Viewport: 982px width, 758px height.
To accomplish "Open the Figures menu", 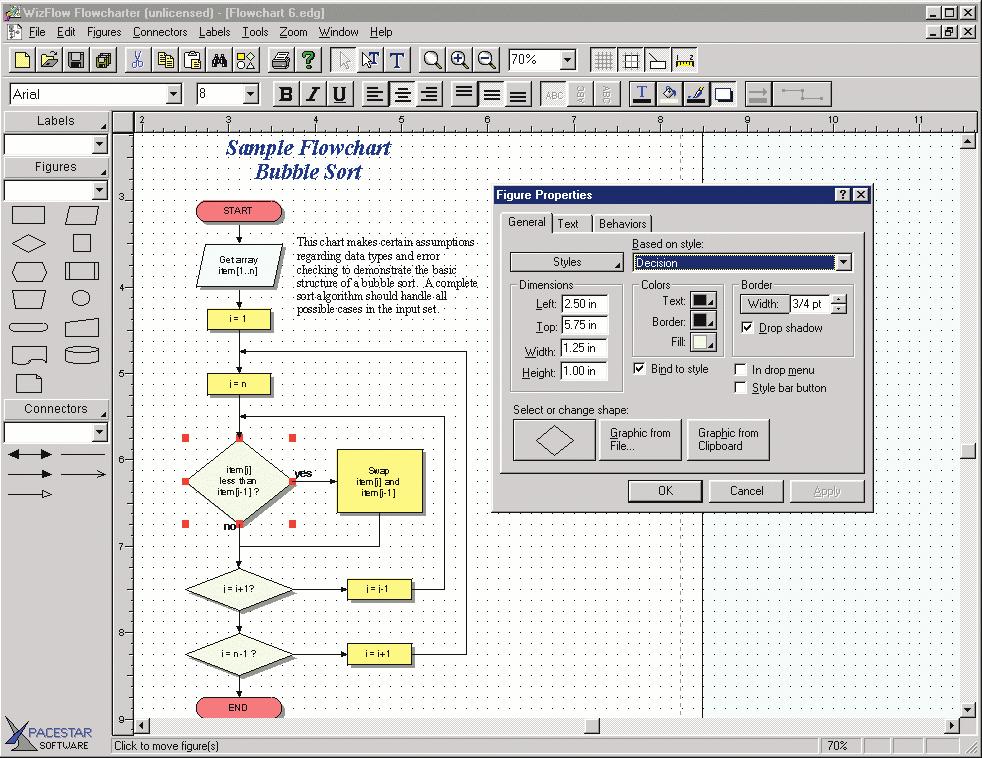I will click(x=104, y=32).
